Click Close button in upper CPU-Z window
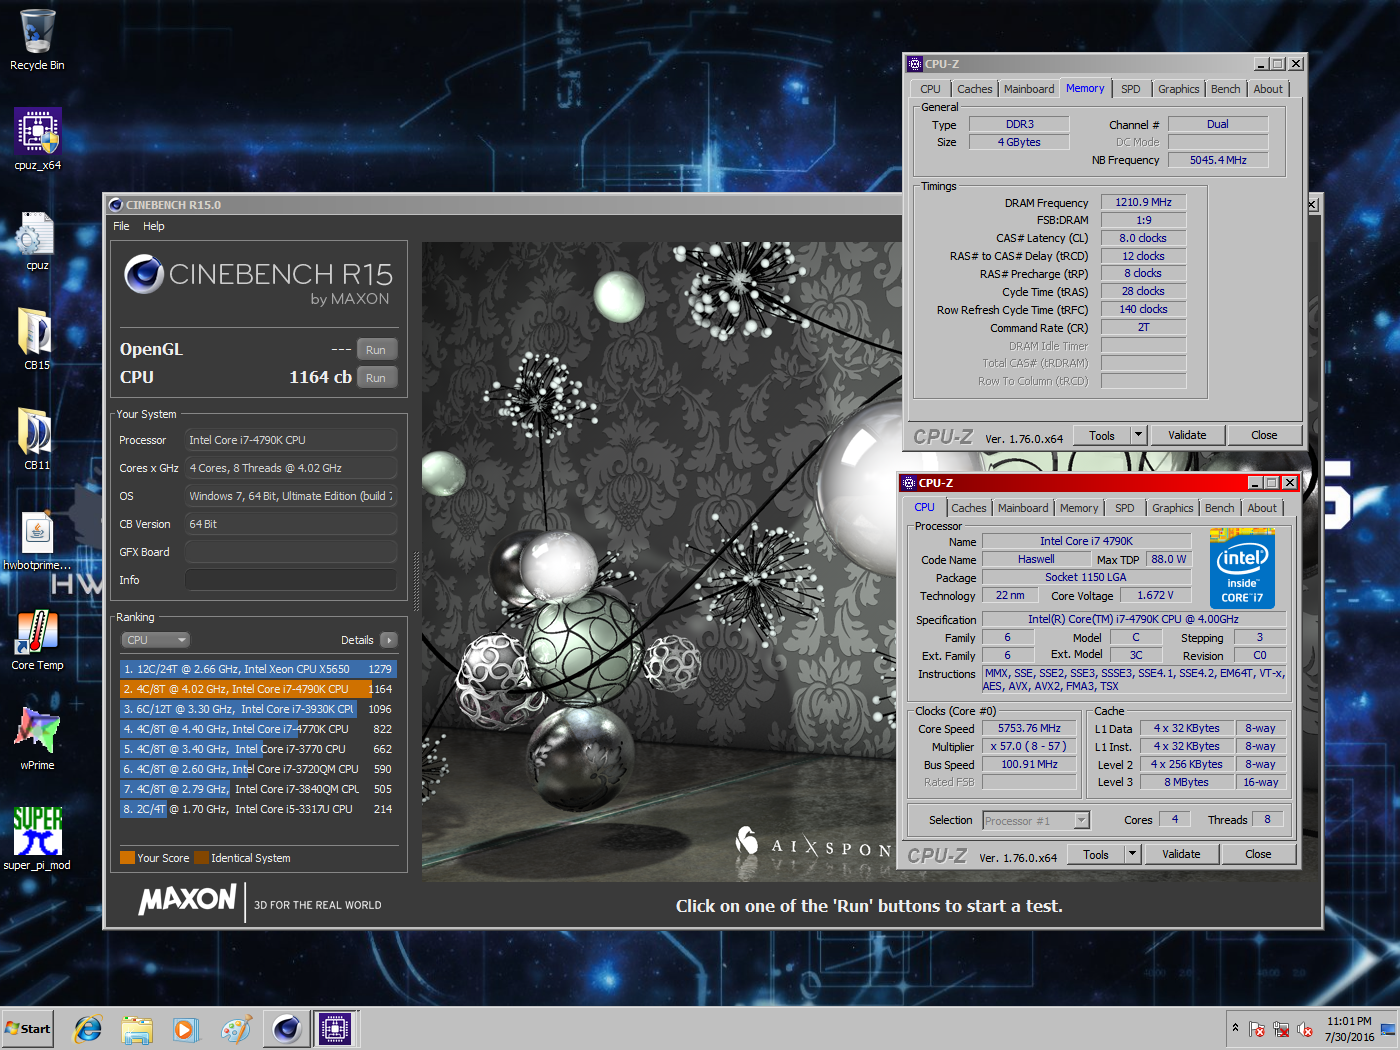Viewport: 1400px width, 1050px height. click(1264, 436)
